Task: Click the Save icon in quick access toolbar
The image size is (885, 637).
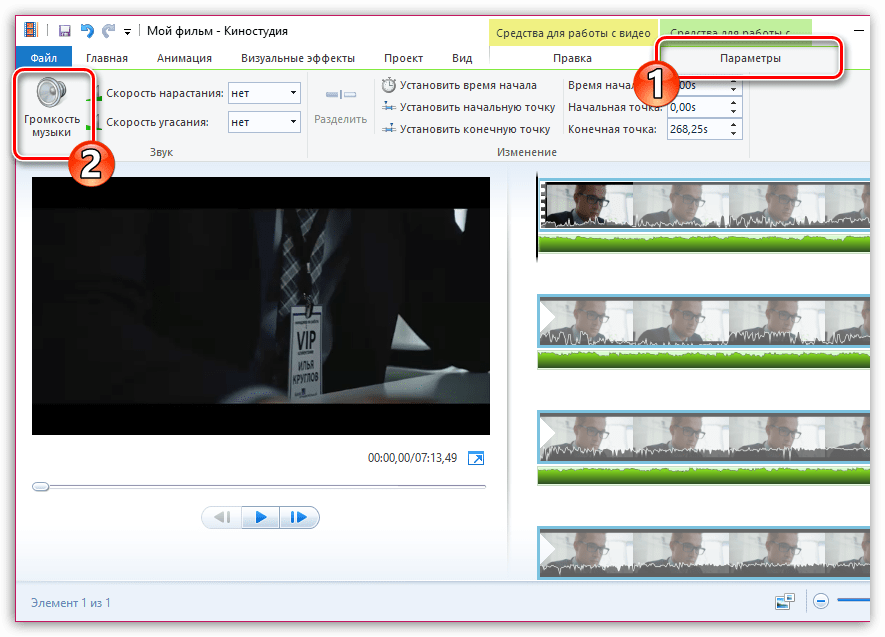Action: (64, 31)
